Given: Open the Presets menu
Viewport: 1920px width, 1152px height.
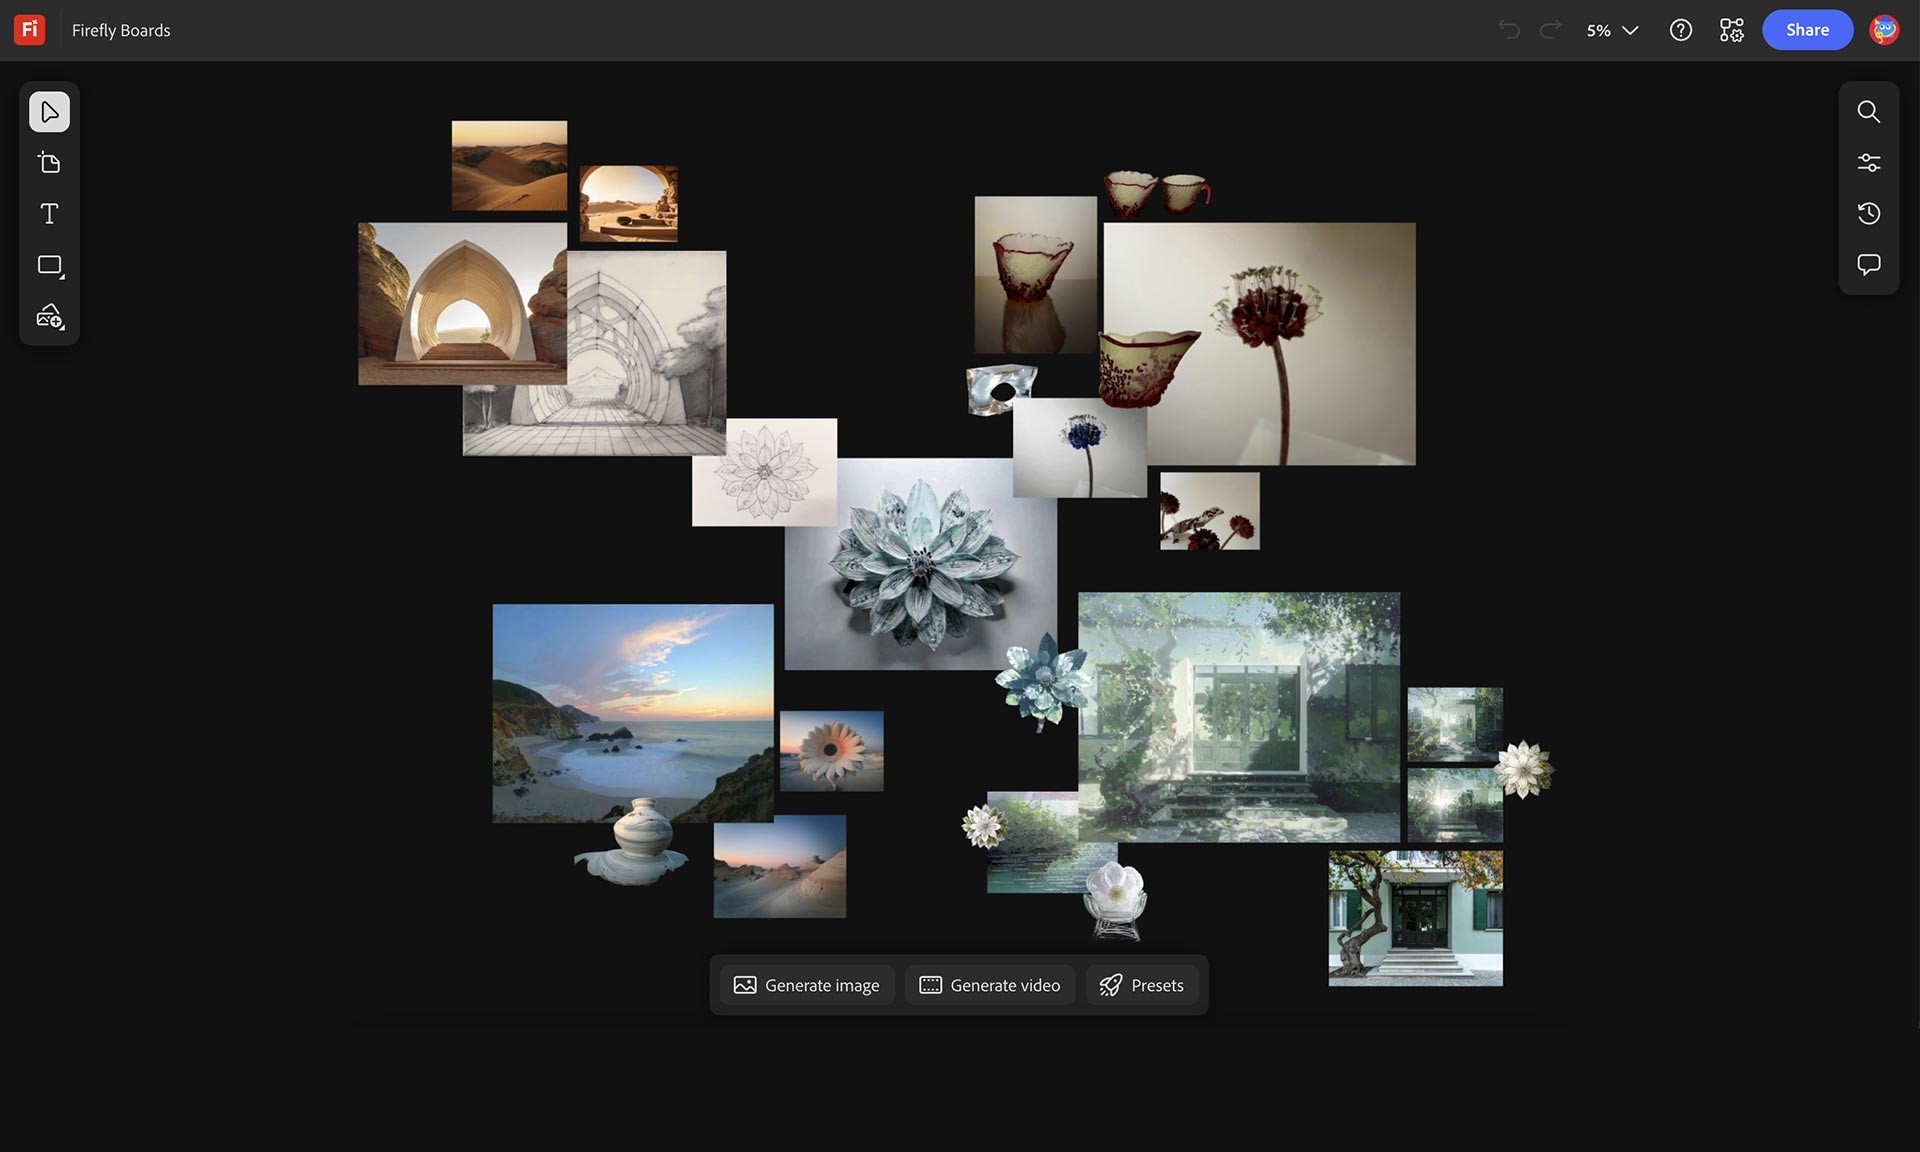Looking at the screenshot, I should point(1142,985).
